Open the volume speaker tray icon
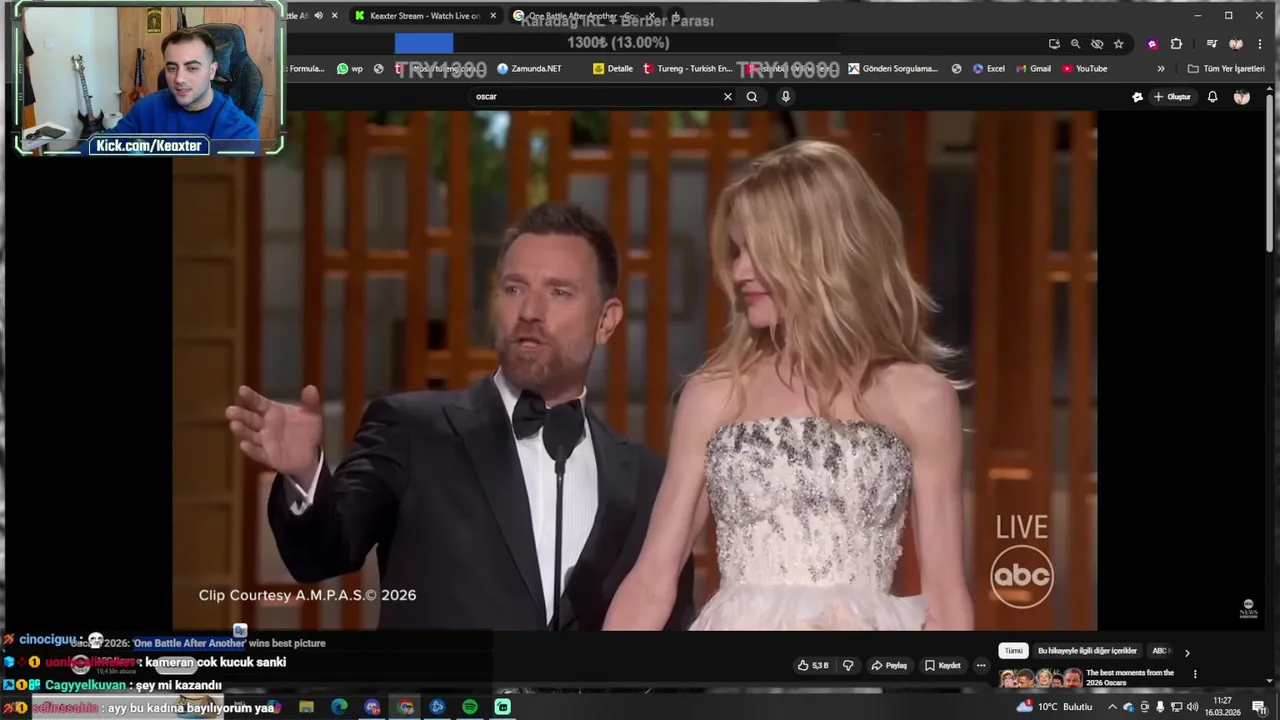 pos(1192,707)
